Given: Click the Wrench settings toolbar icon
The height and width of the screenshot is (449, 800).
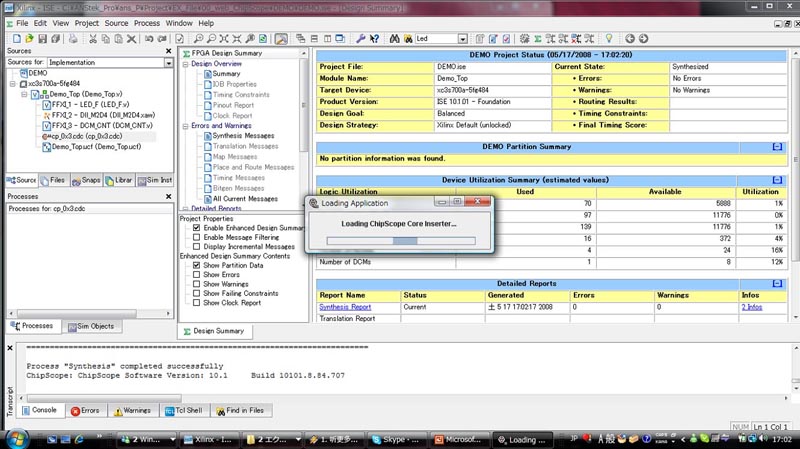Looking at the screenshot, I should [x=361, y=39].
